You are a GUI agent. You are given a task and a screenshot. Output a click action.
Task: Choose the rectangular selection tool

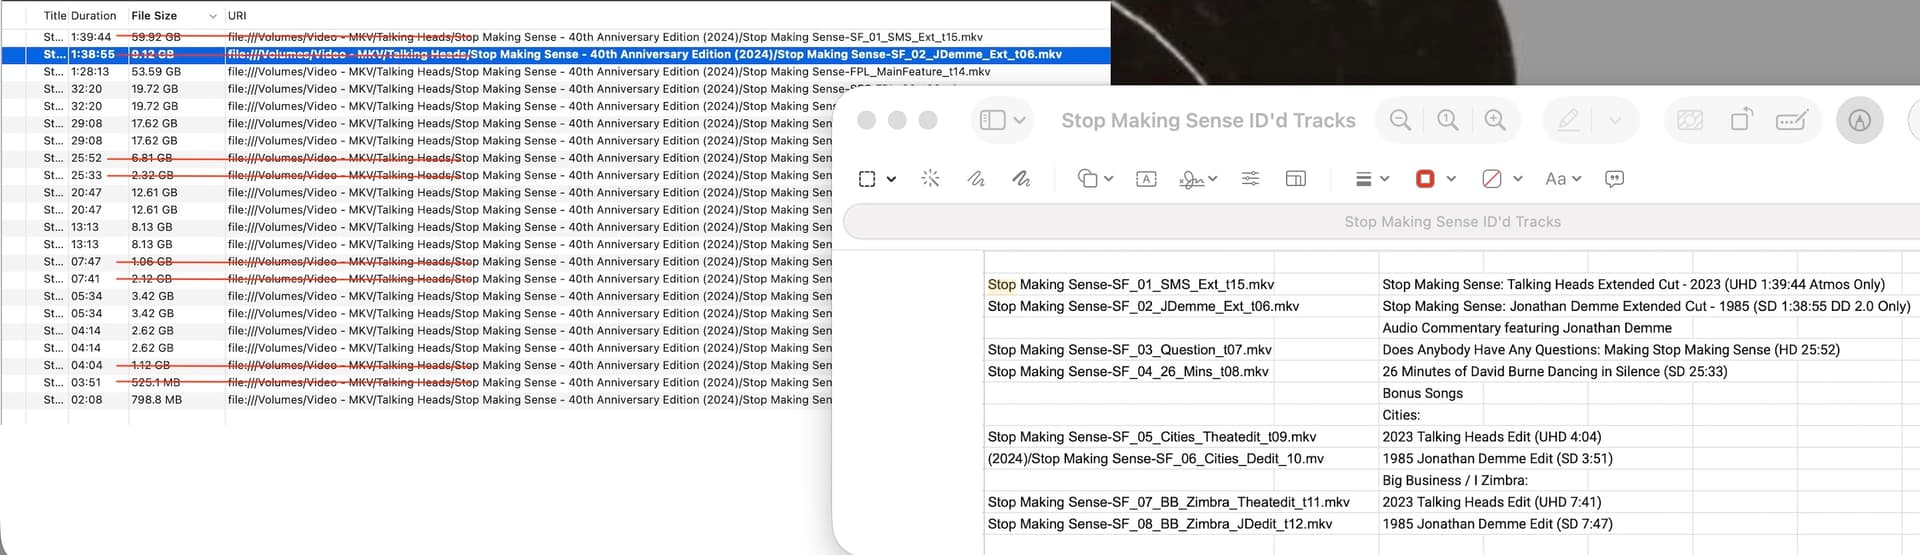(x=867, y=179)
